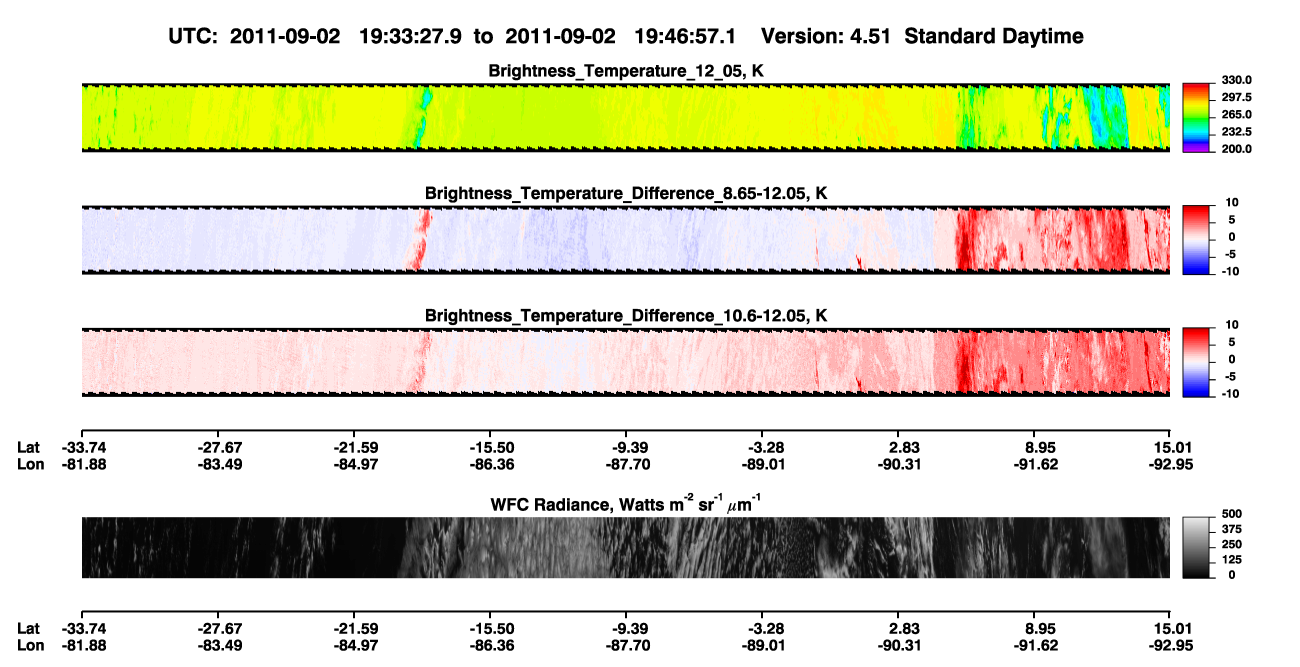Click longitude "-83.49" below the WFC panel
Screen dimensions: 1300x667
tap(218, 644)
